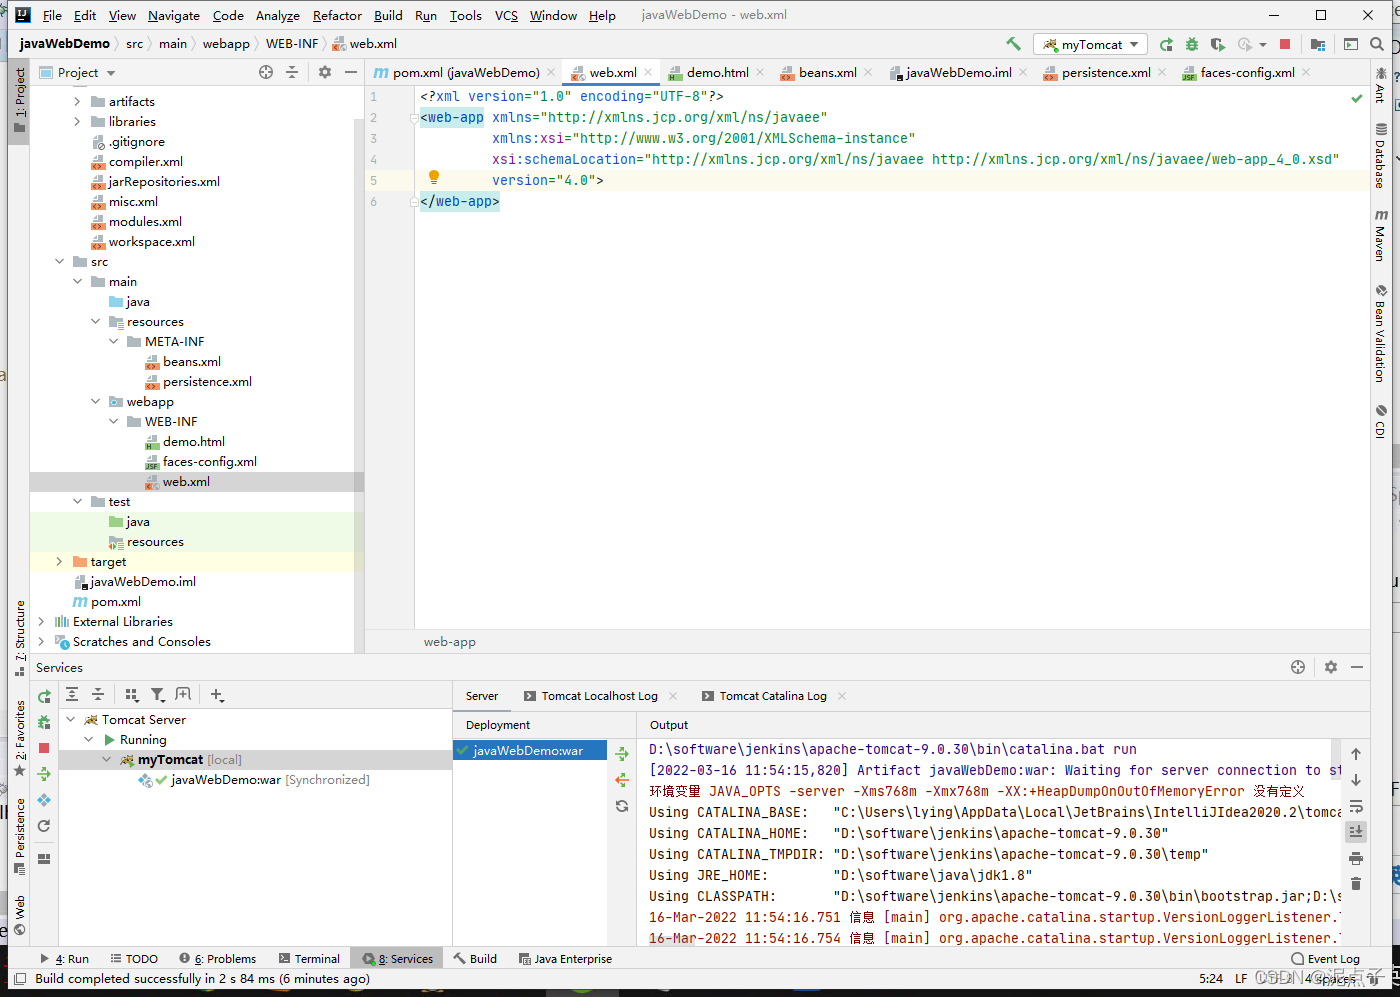This screenshot has height=997, width=1400.
Task: Open Event Log from status bar
Action: pos(1324,958)
